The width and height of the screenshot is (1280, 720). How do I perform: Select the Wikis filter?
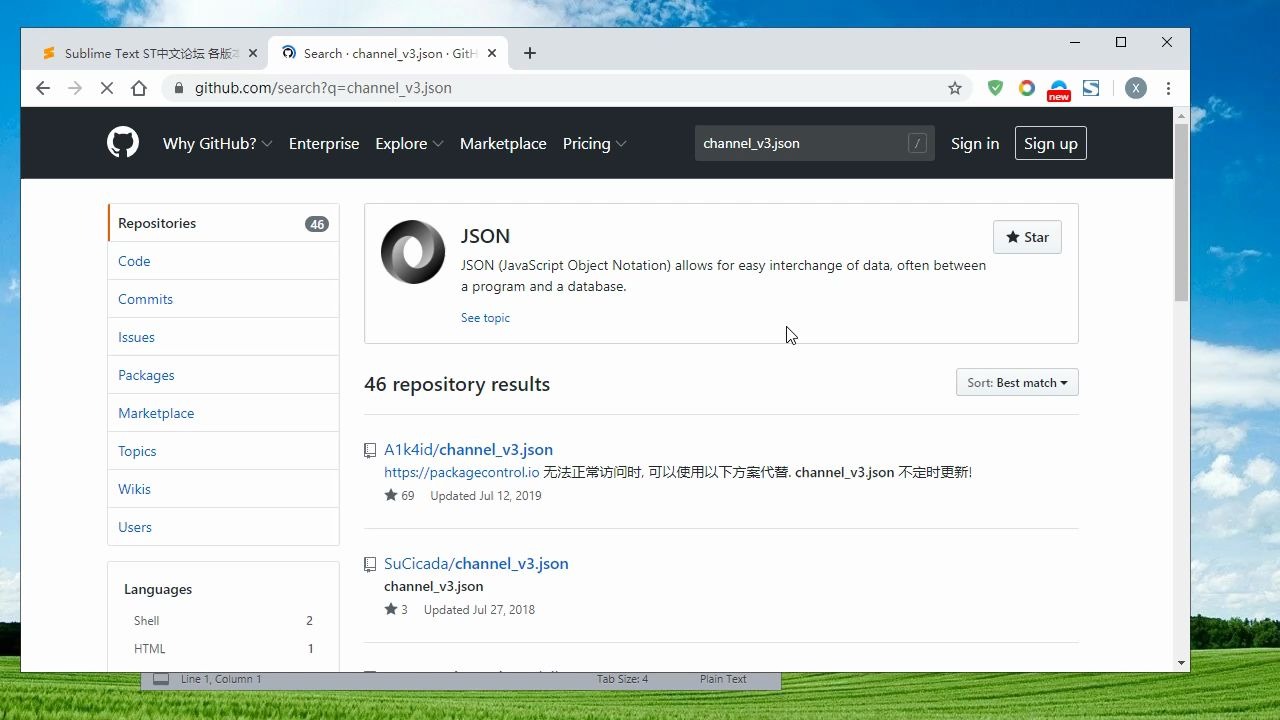224,489
